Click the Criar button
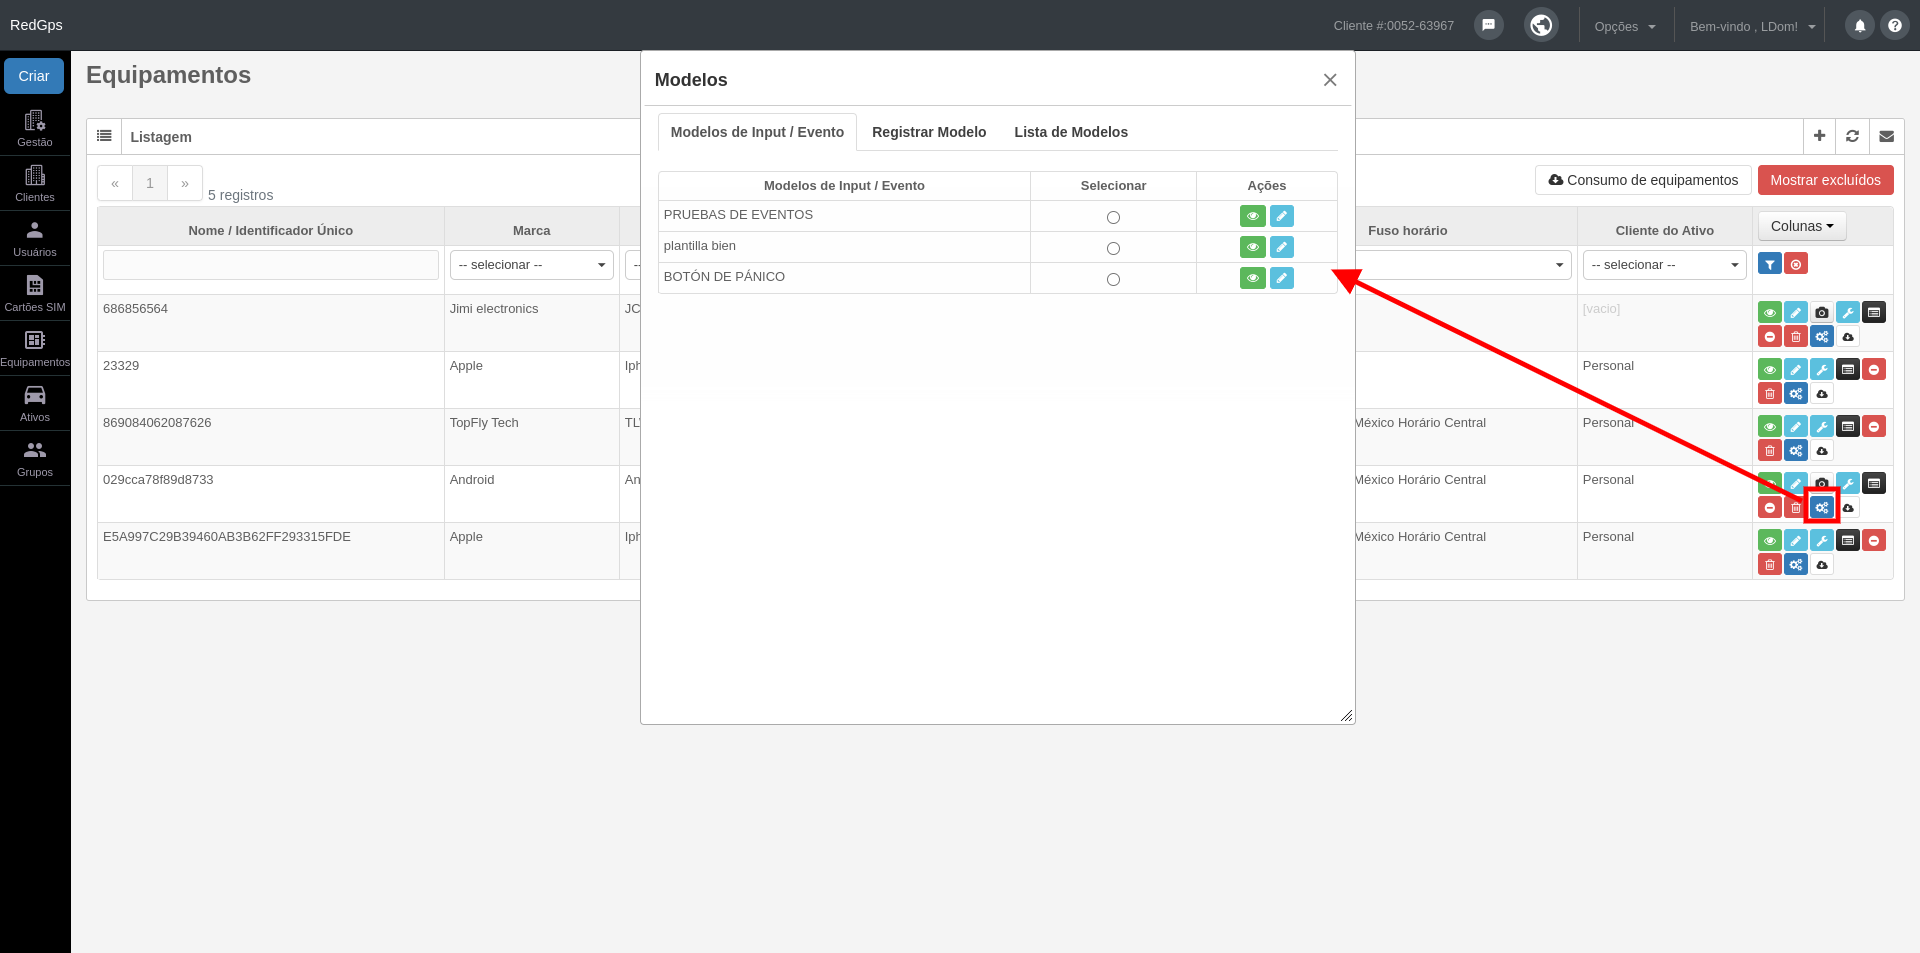The height and width of the screenshot is (953, 1920). pyautogui.click(x=34, y=76)
